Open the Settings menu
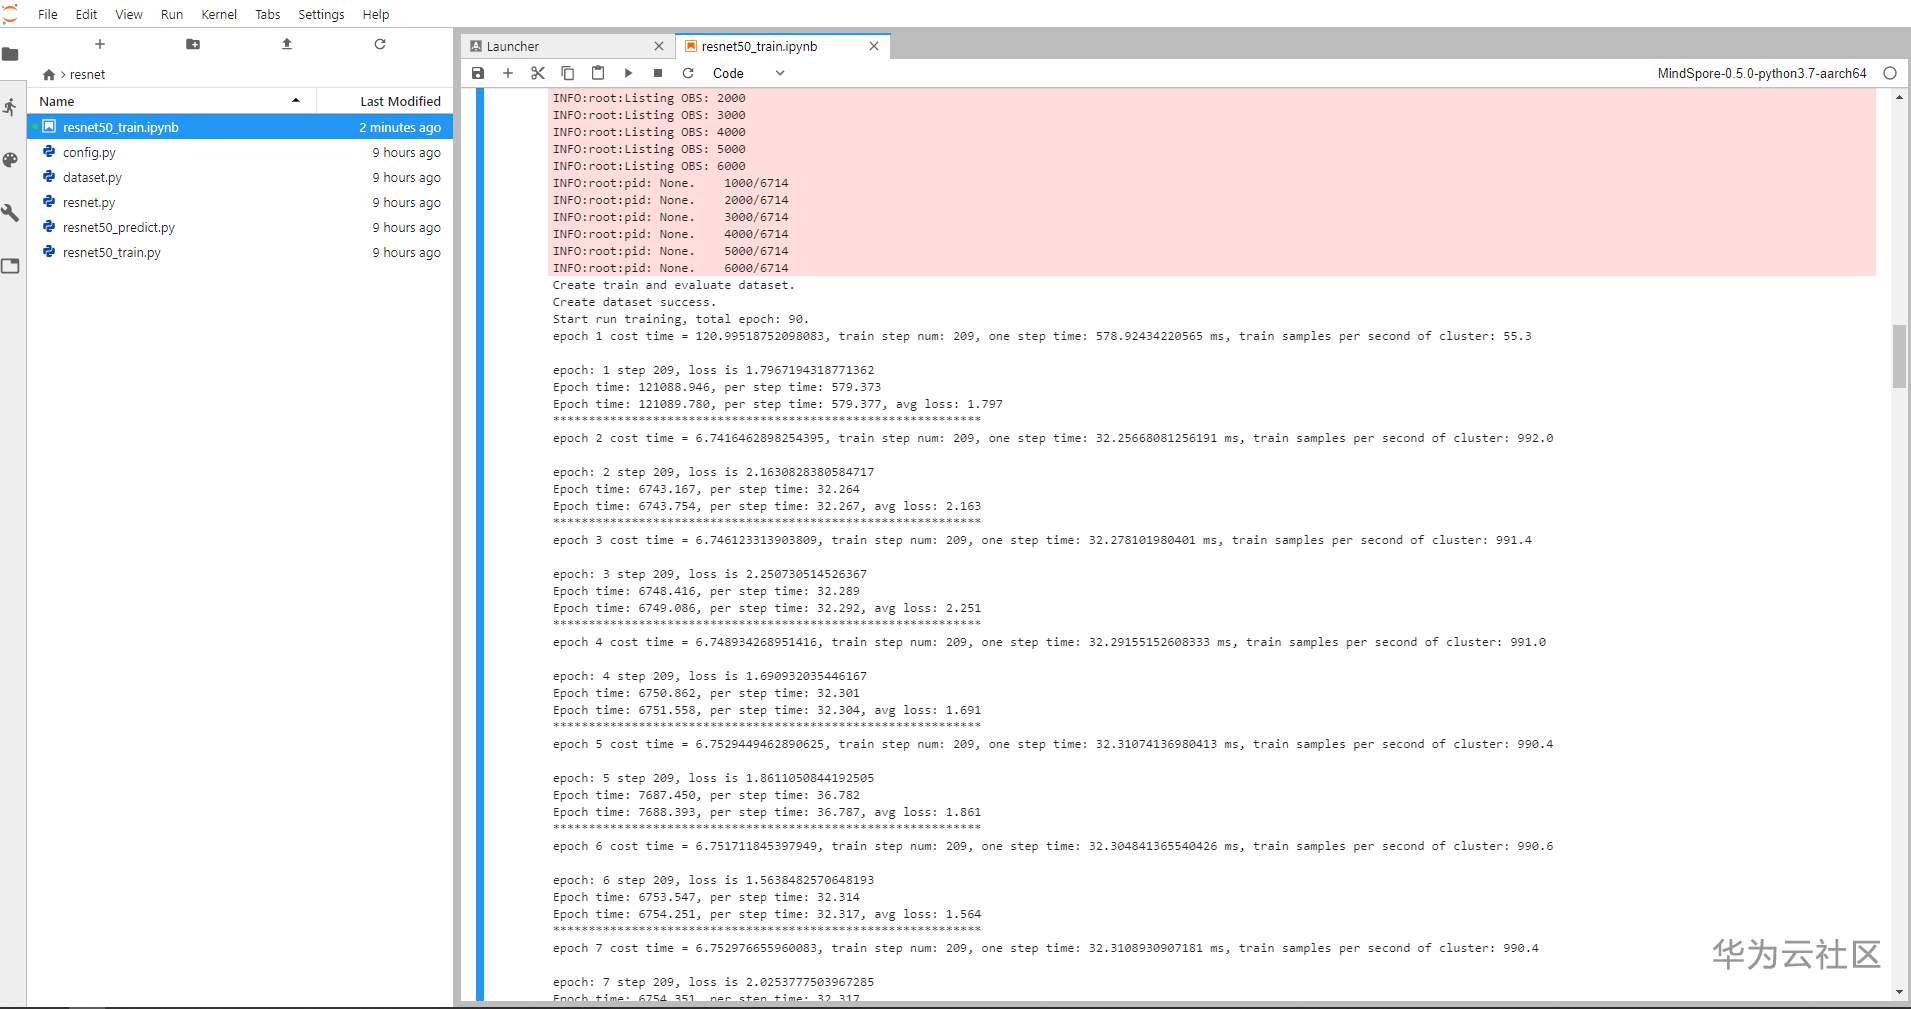 pyautogui.click(x=321, y=14)
